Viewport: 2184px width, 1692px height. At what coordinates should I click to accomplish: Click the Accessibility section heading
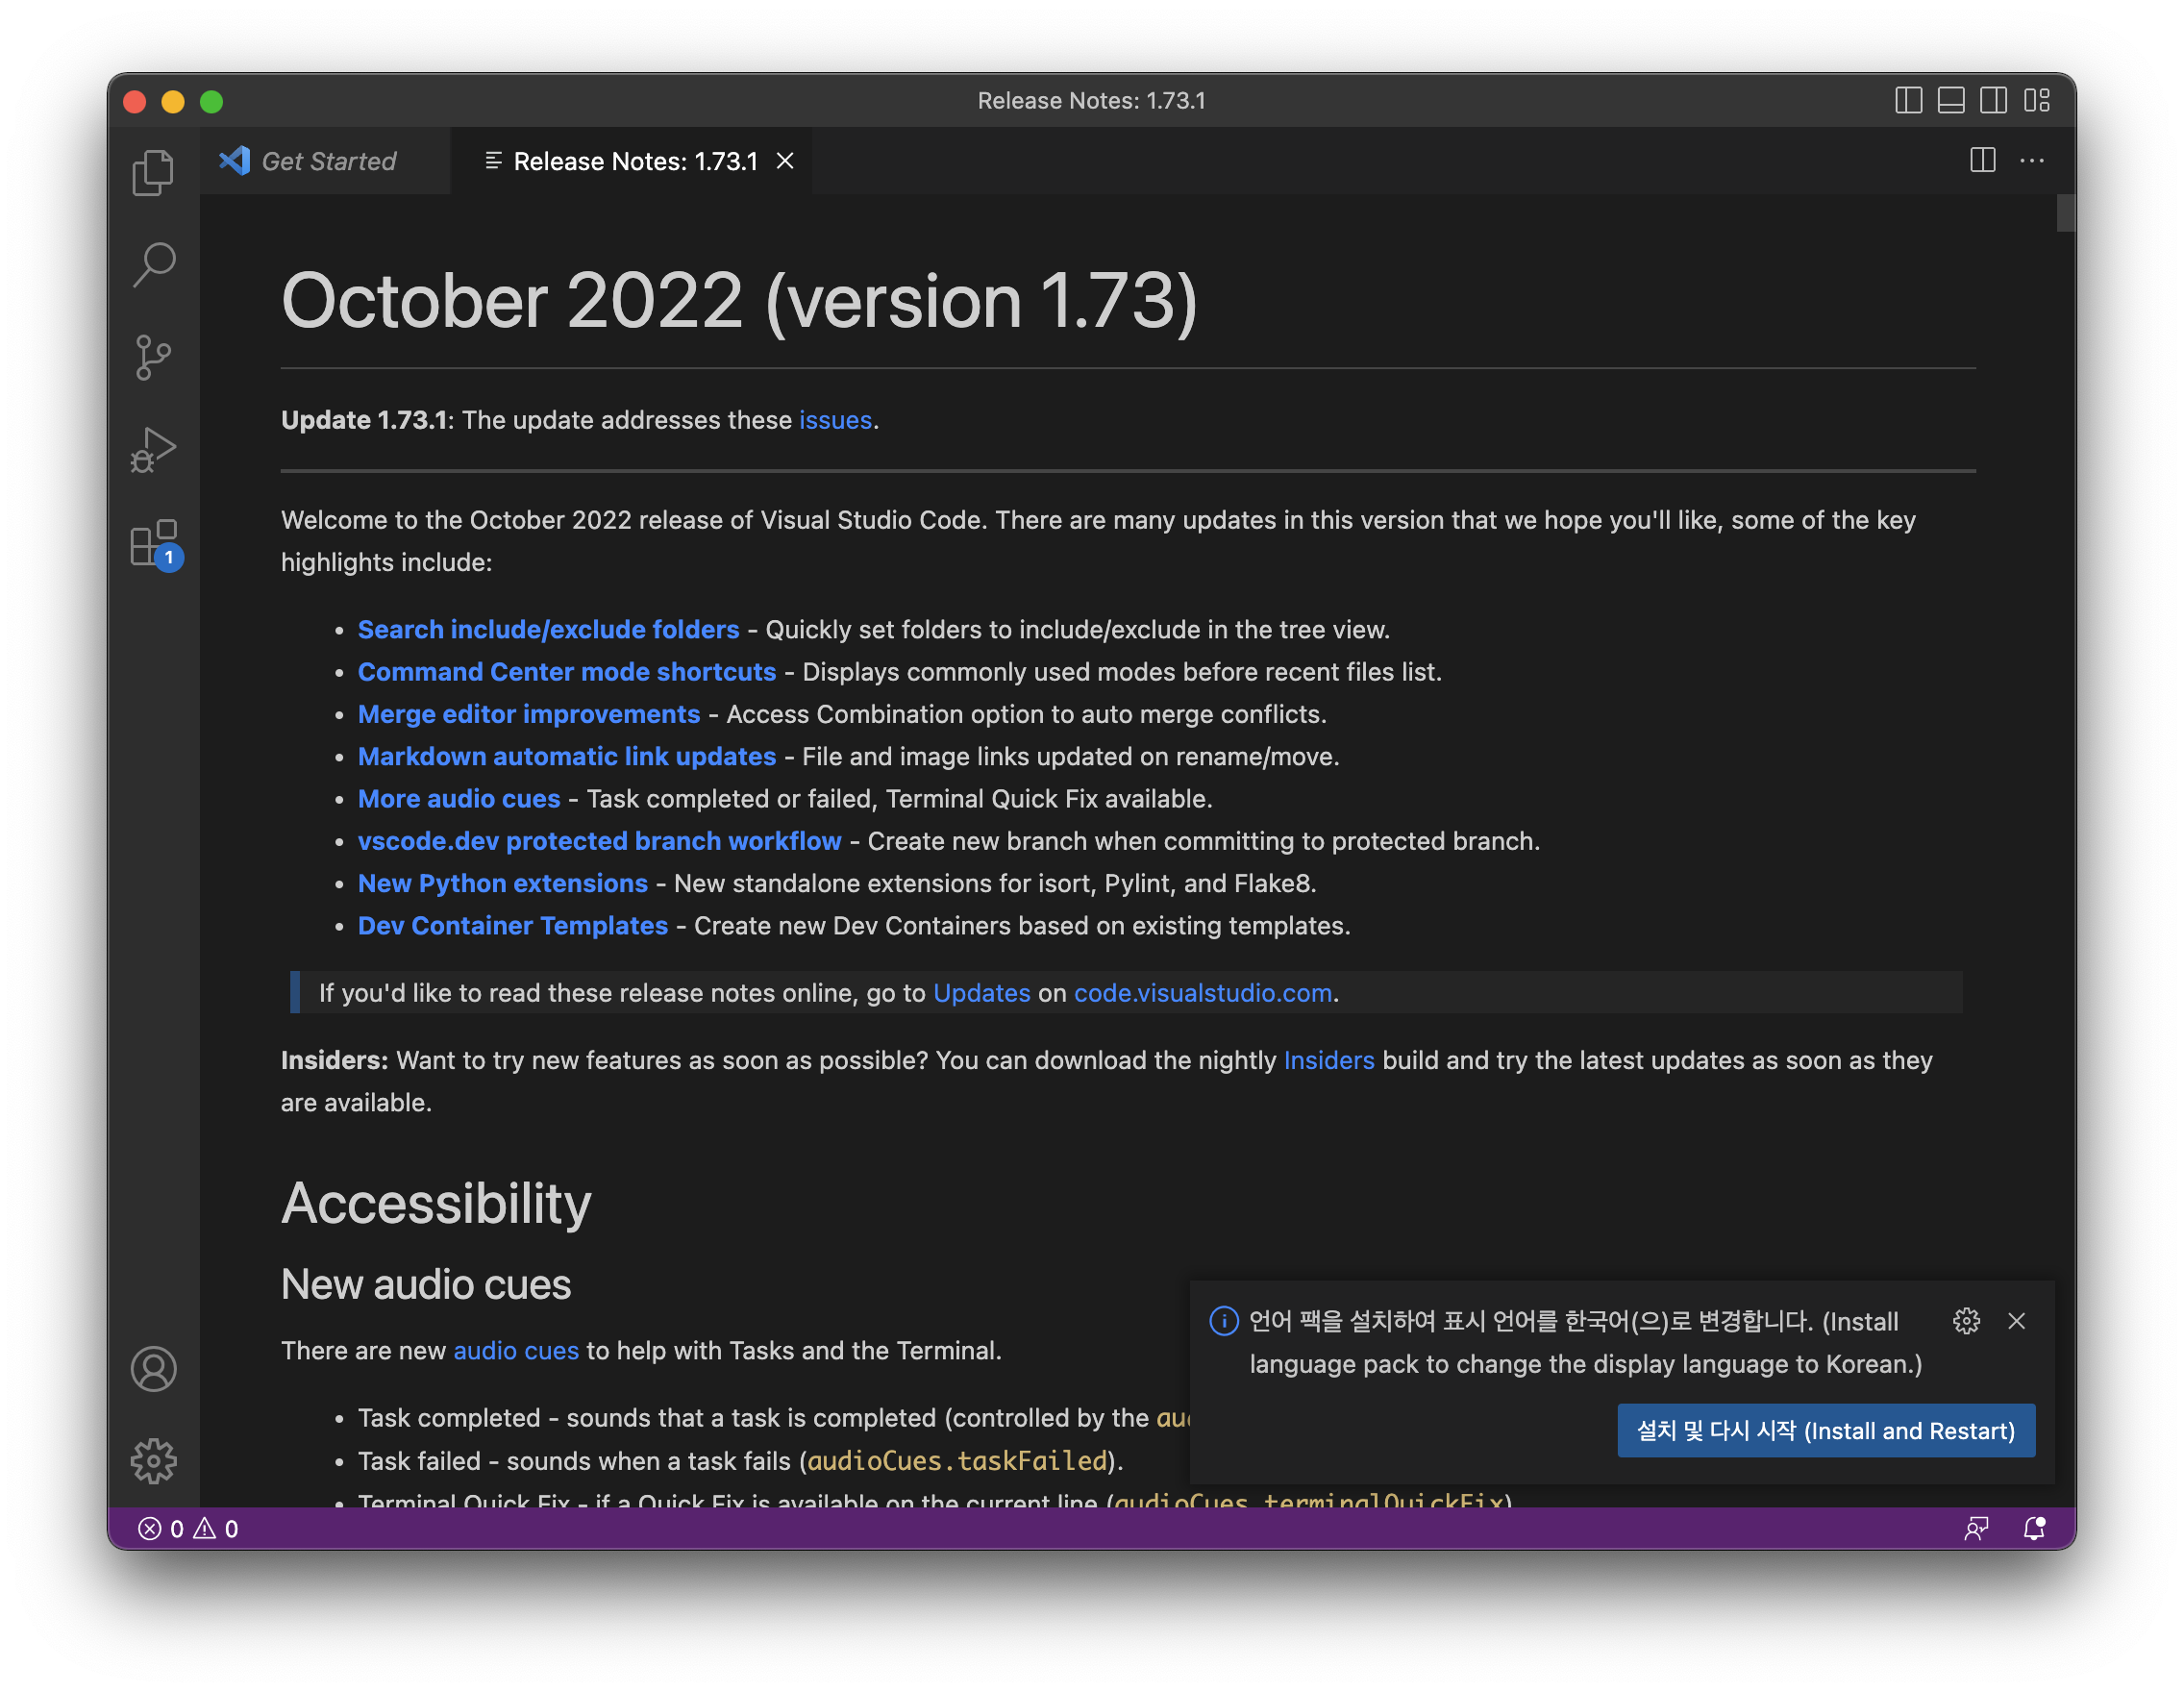click(x=436, y=1203)
